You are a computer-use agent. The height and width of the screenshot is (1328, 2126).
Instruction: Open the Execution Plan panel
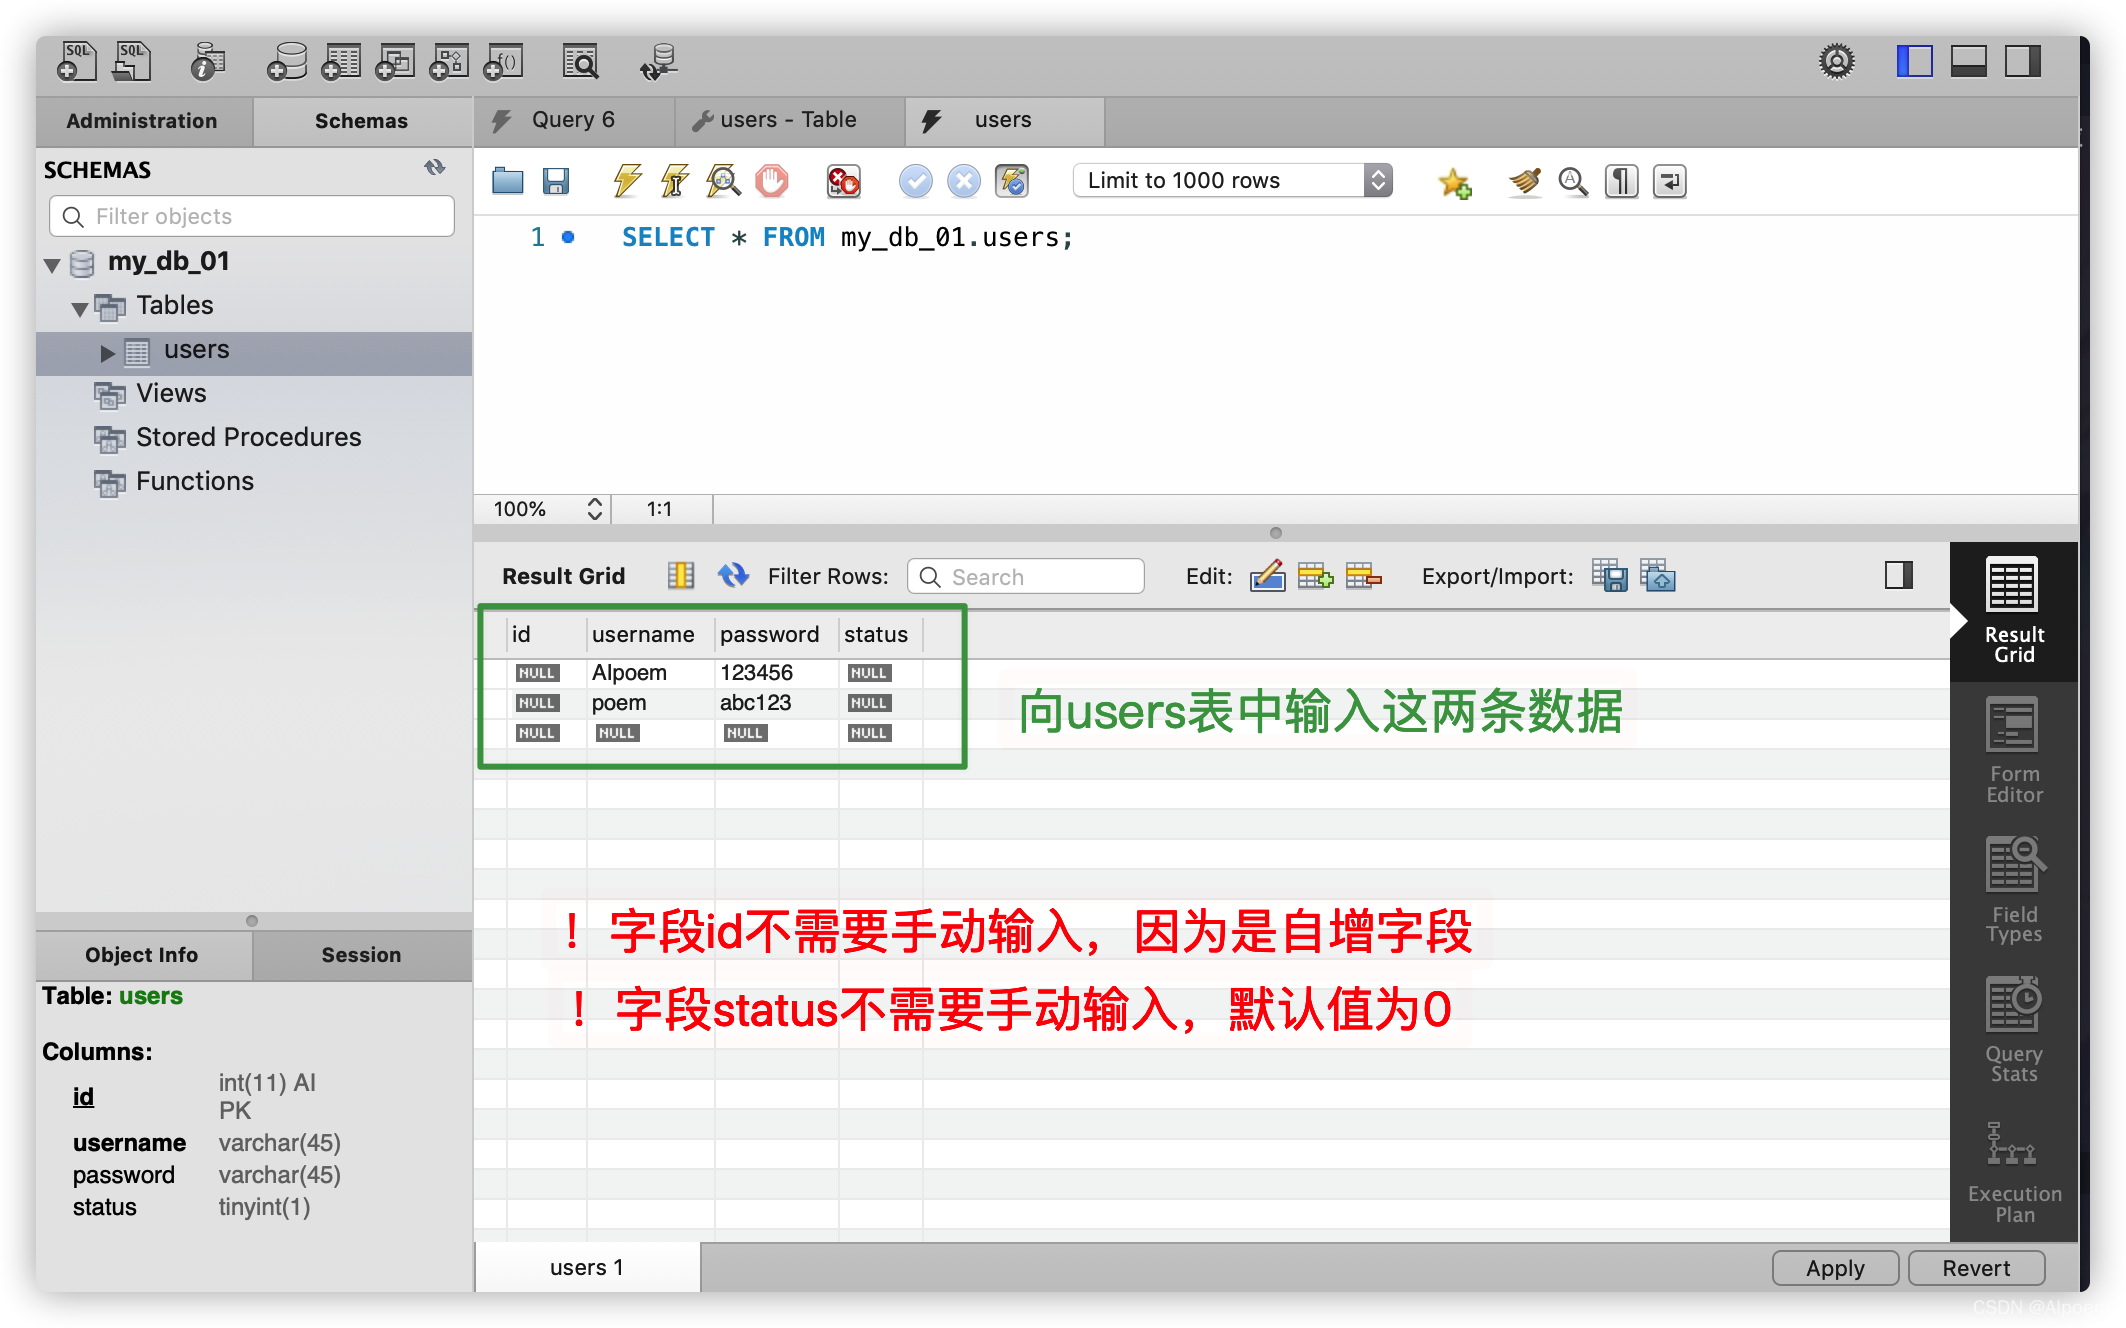(2014, 1171)
